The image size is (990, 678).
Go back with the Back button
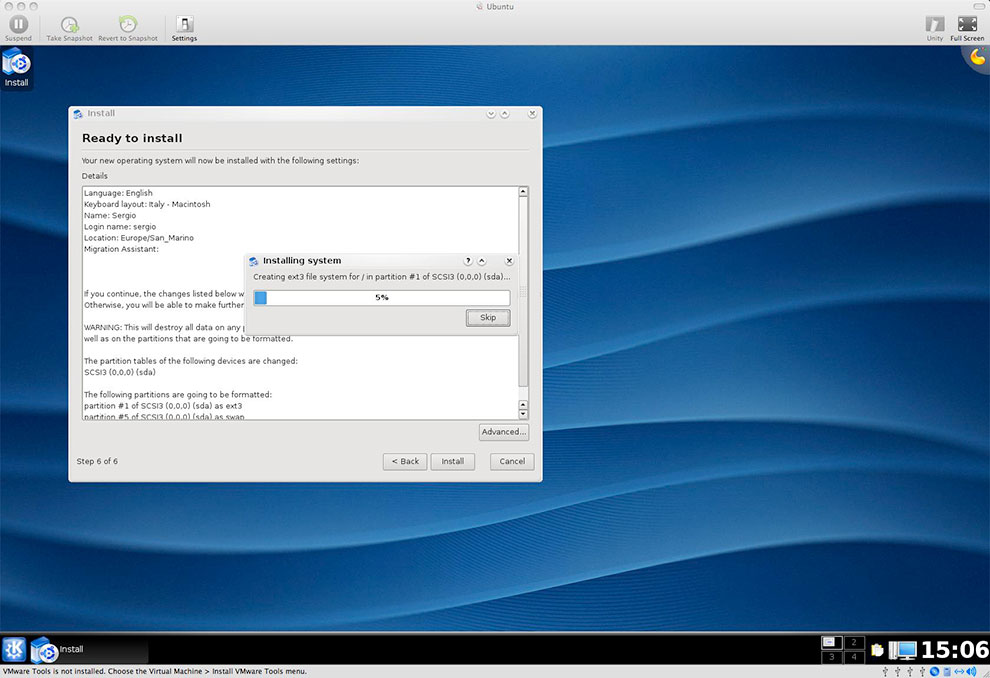click(x=405, y=462)
